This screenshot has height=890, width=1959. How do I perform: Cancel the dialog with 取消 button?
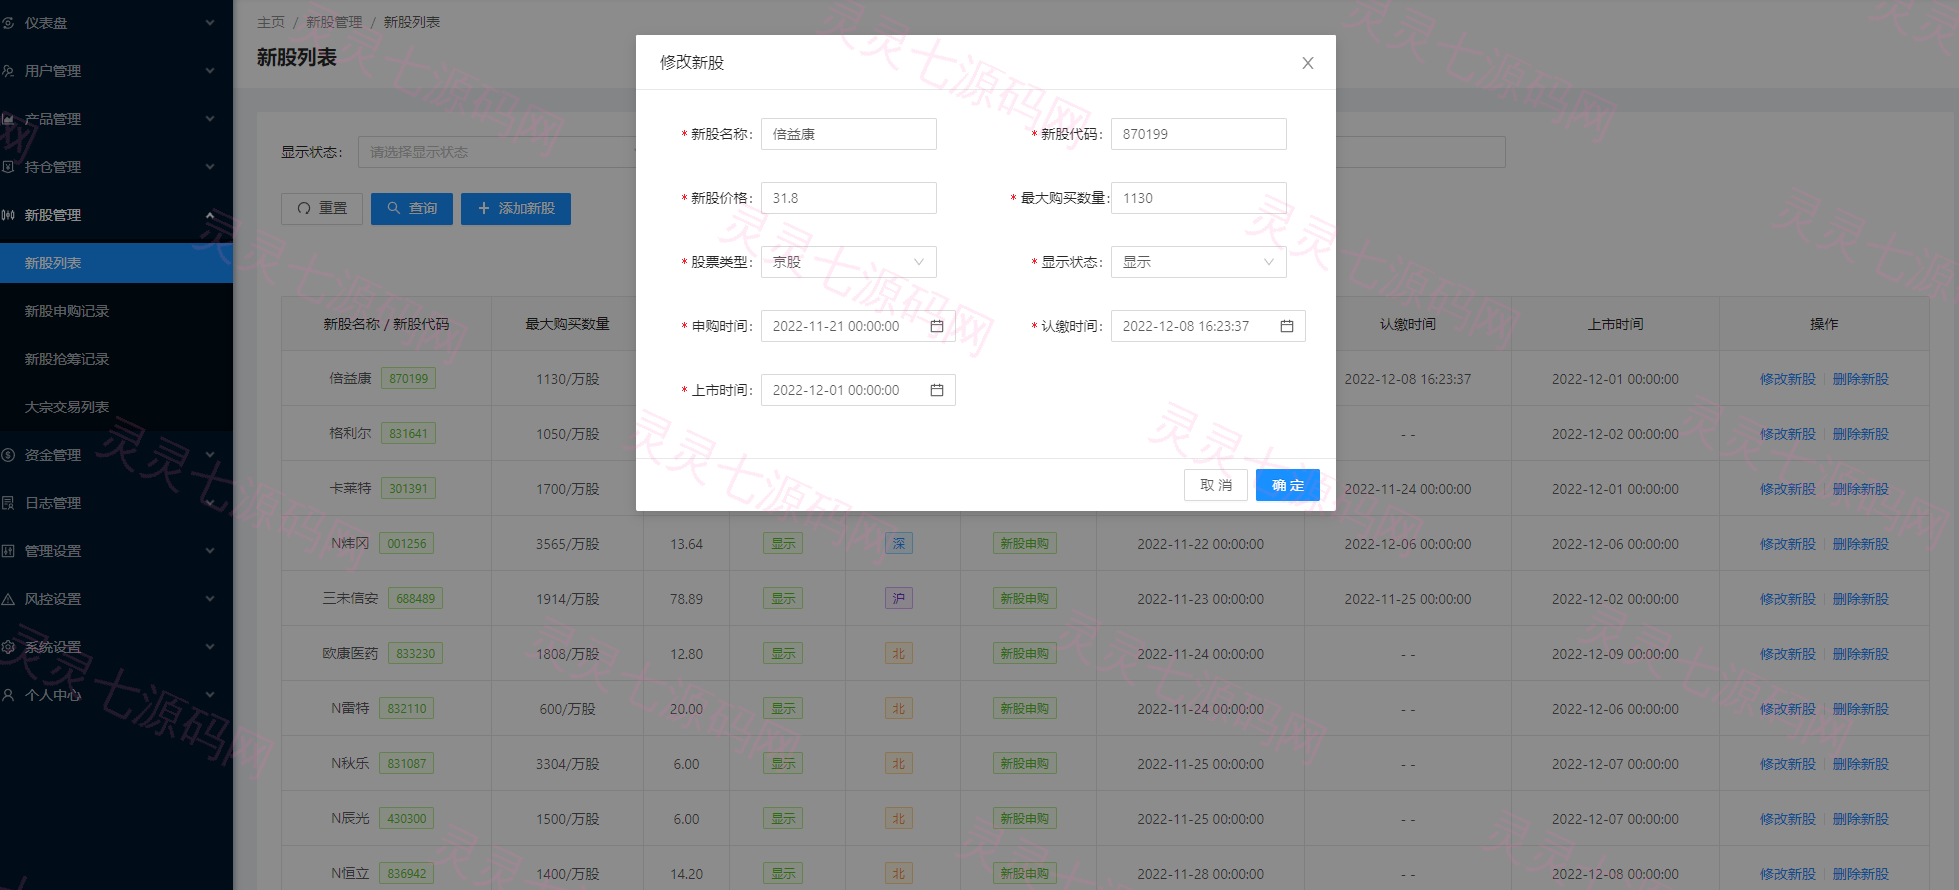click(x=1216, y=485)
